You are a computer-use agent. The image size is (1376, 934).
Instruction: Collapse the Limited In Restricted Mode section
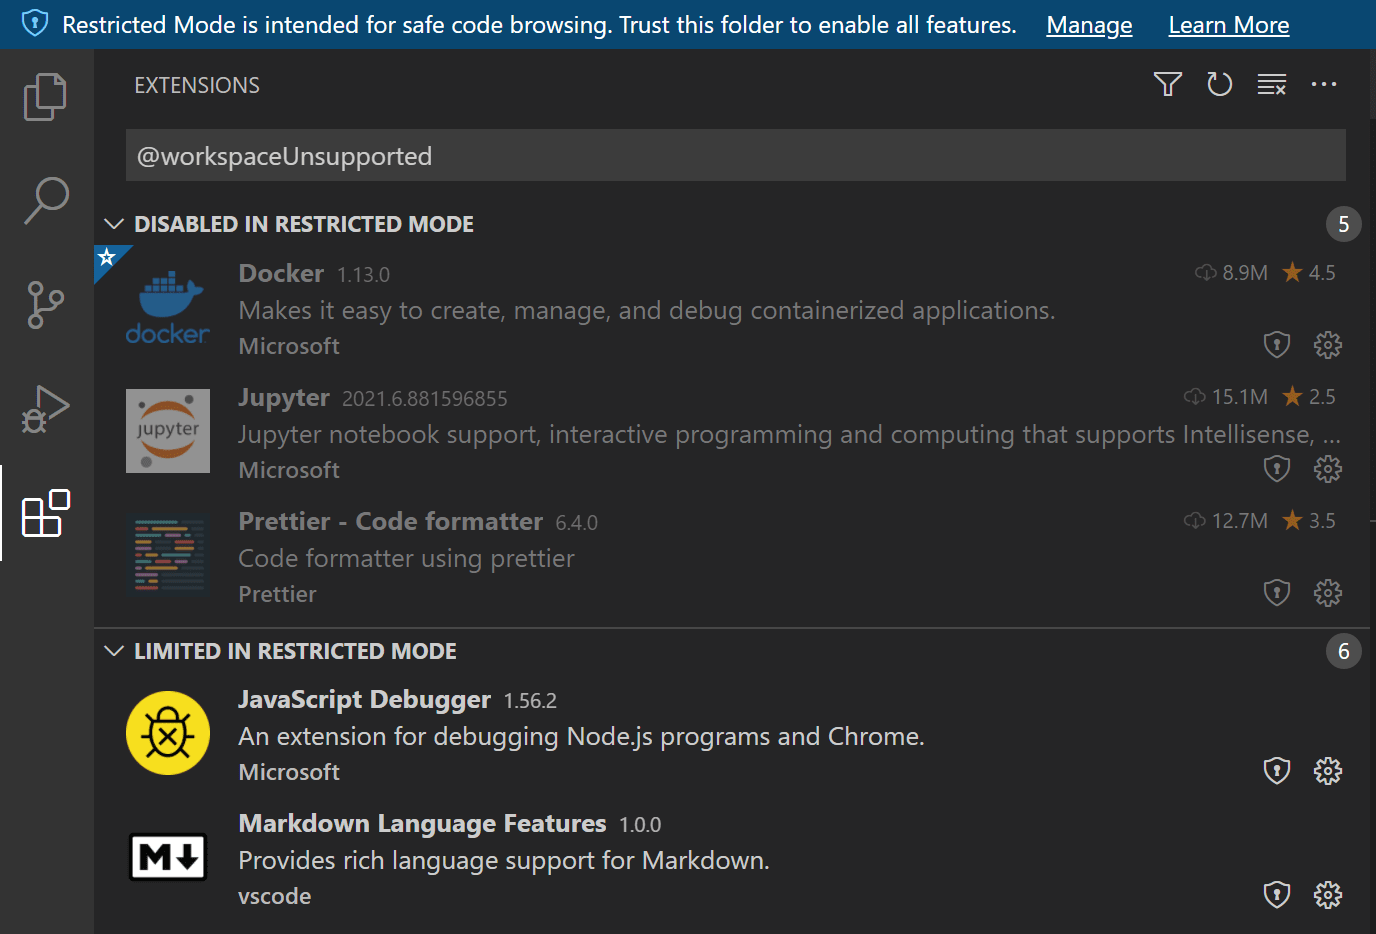[x=113, y=651]
